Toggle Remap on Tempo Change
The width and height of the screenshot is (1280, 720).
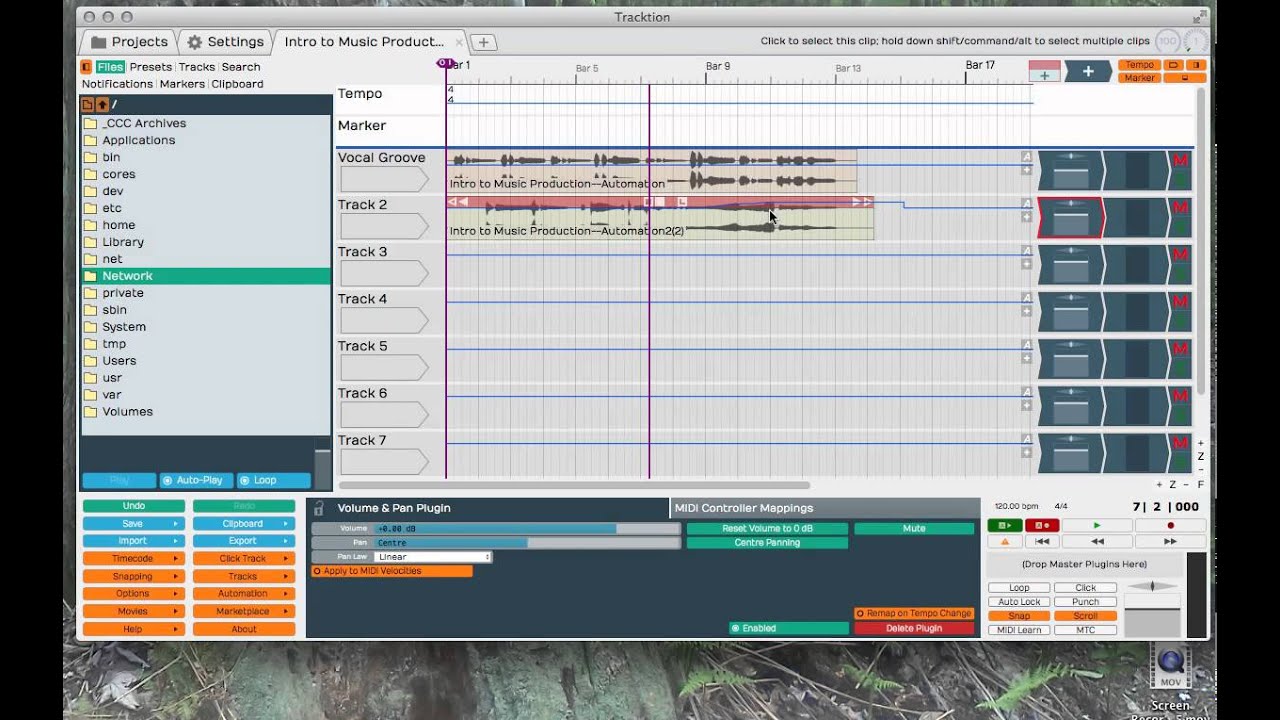point(914,613)
